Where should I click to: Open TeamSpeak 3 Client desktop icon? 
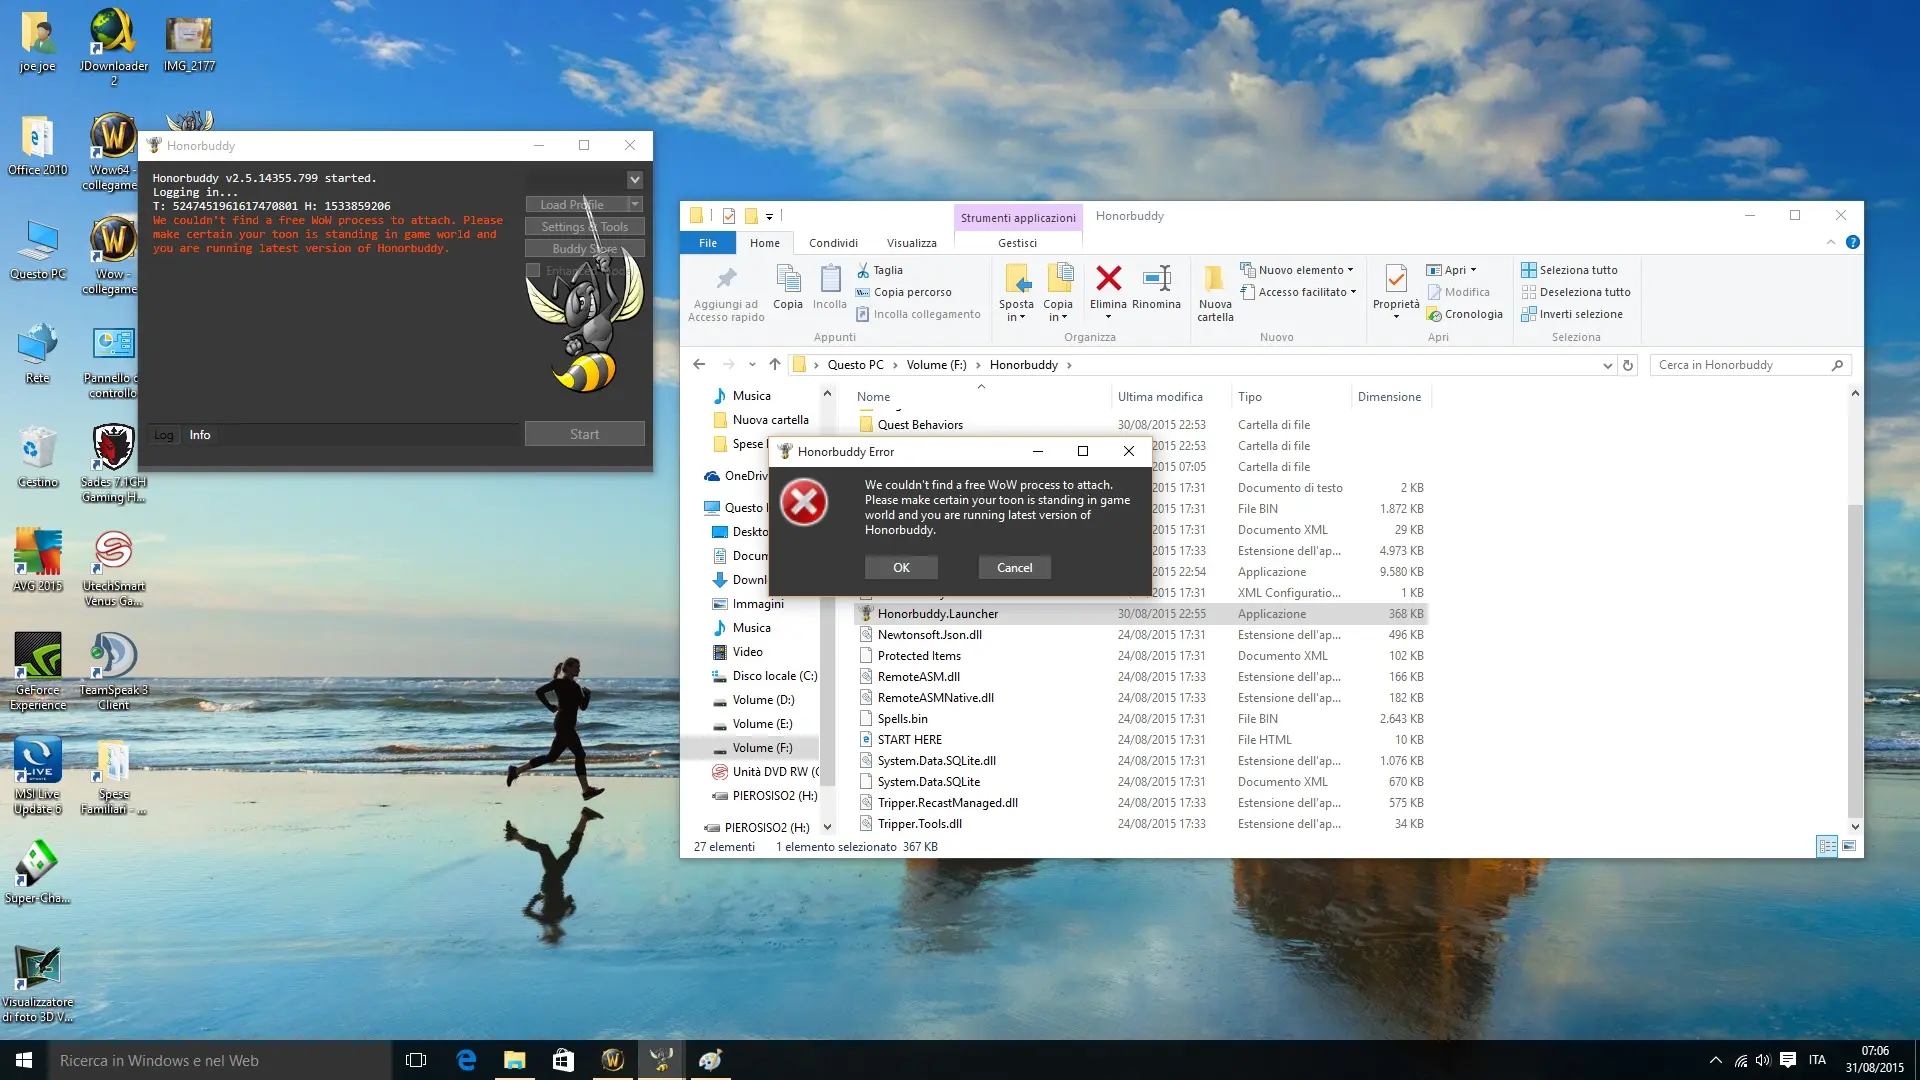113,671
